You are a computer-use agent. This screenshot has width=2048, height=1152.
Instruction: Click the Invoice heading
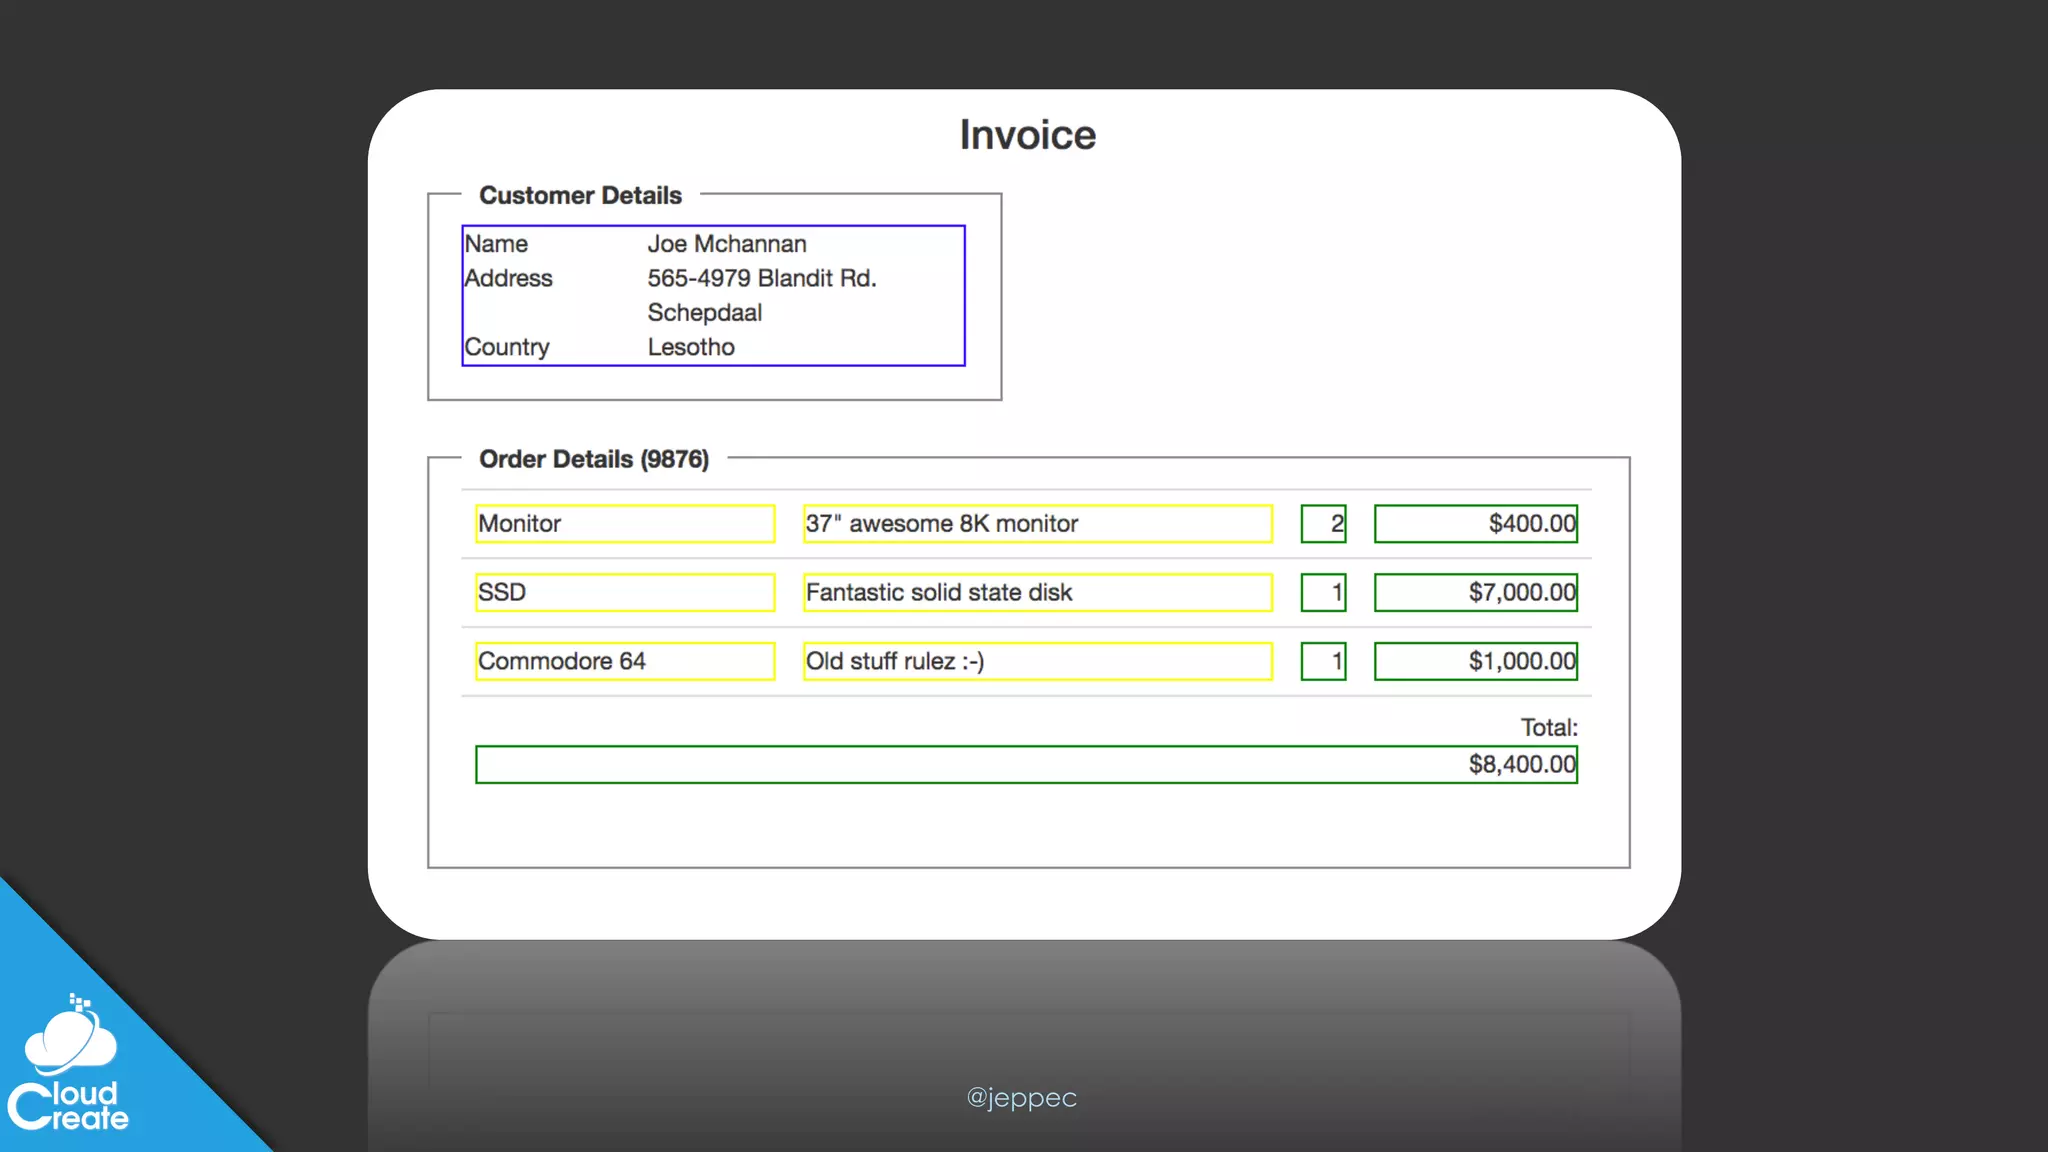pyautogui.click(x=1027, y=135)
